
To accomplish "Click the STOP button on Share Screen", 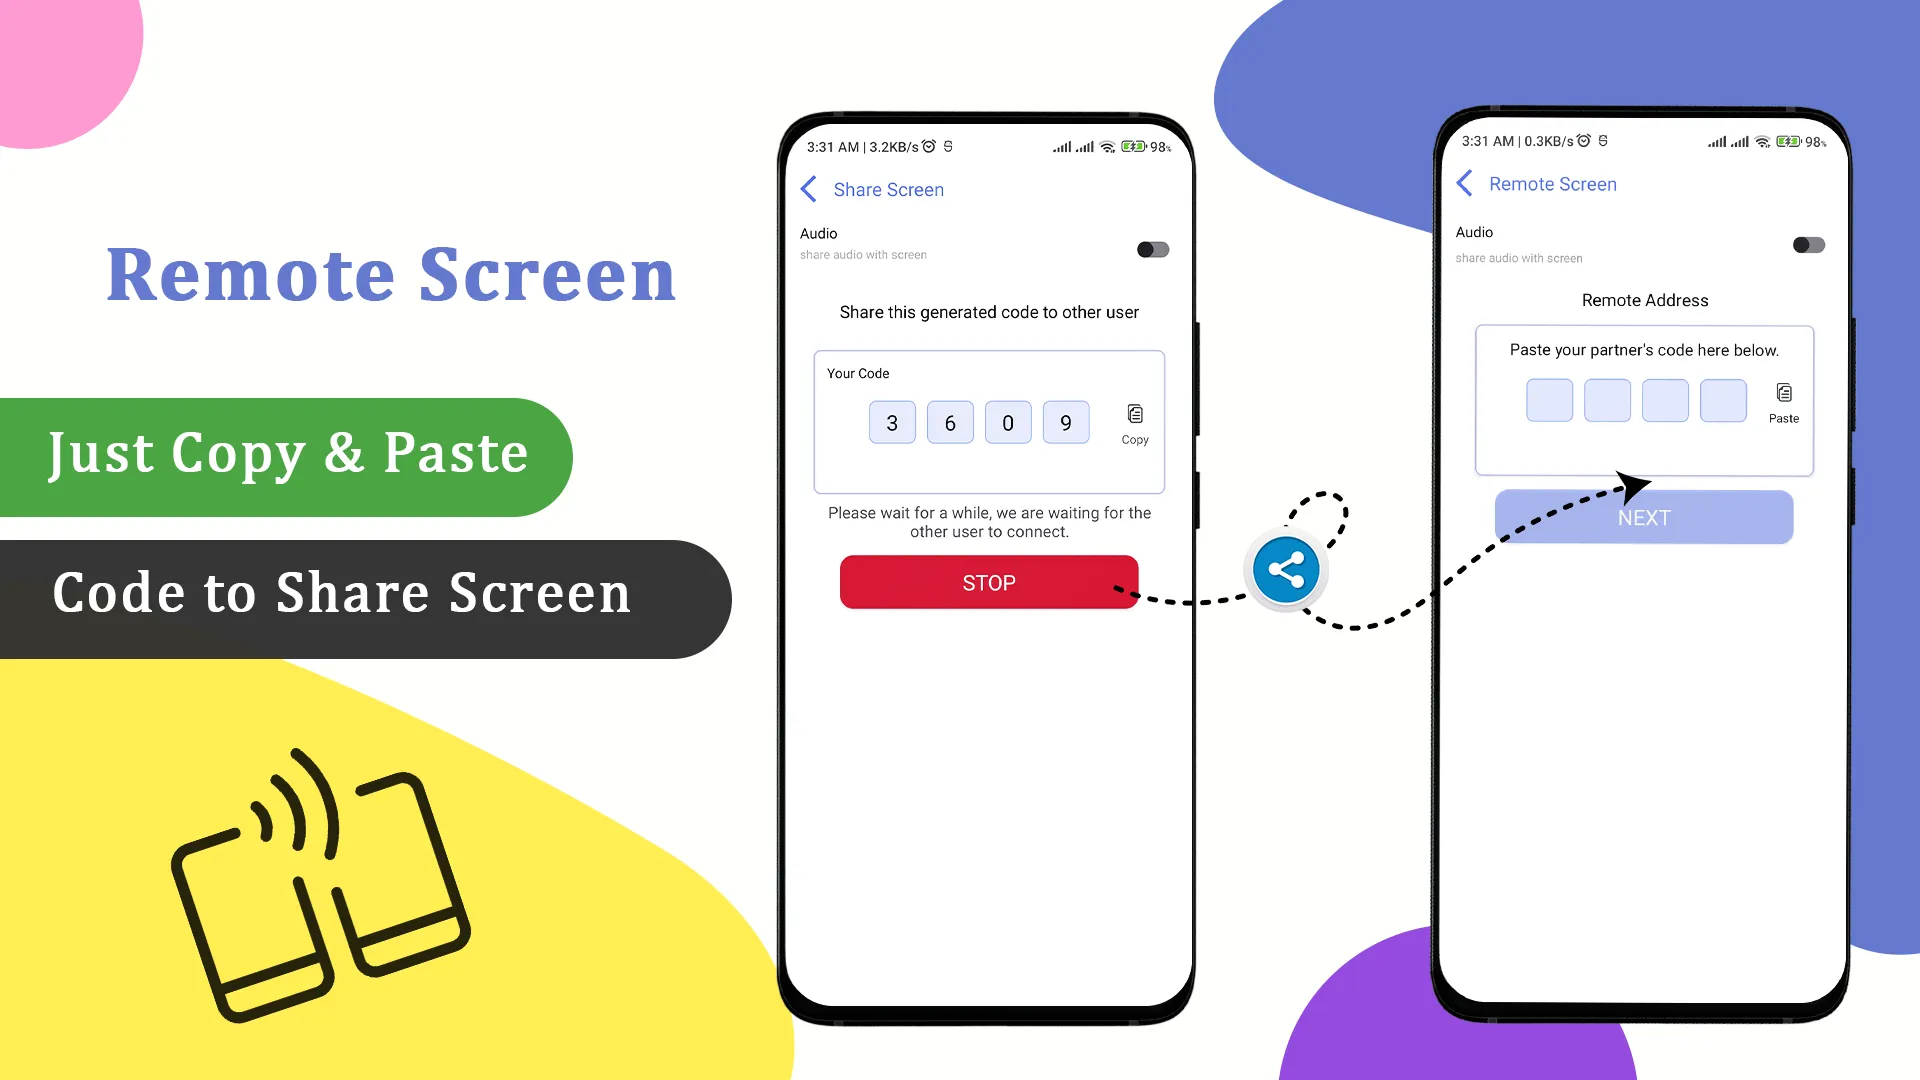I will click(x=989, y=583).
